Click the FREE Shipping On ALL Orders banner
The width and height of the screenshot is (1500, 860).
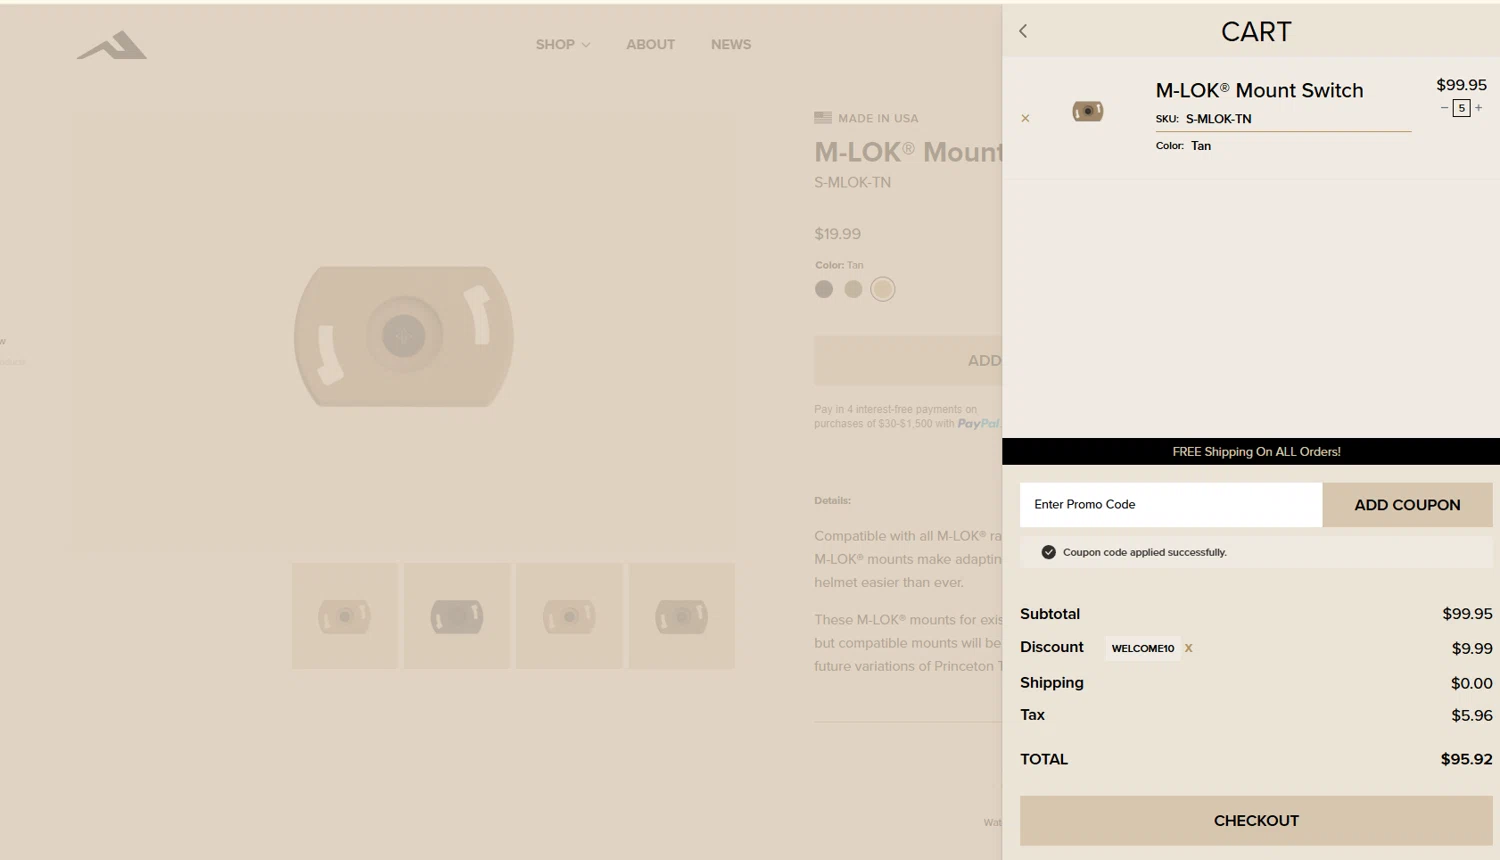coord(1251,452)
